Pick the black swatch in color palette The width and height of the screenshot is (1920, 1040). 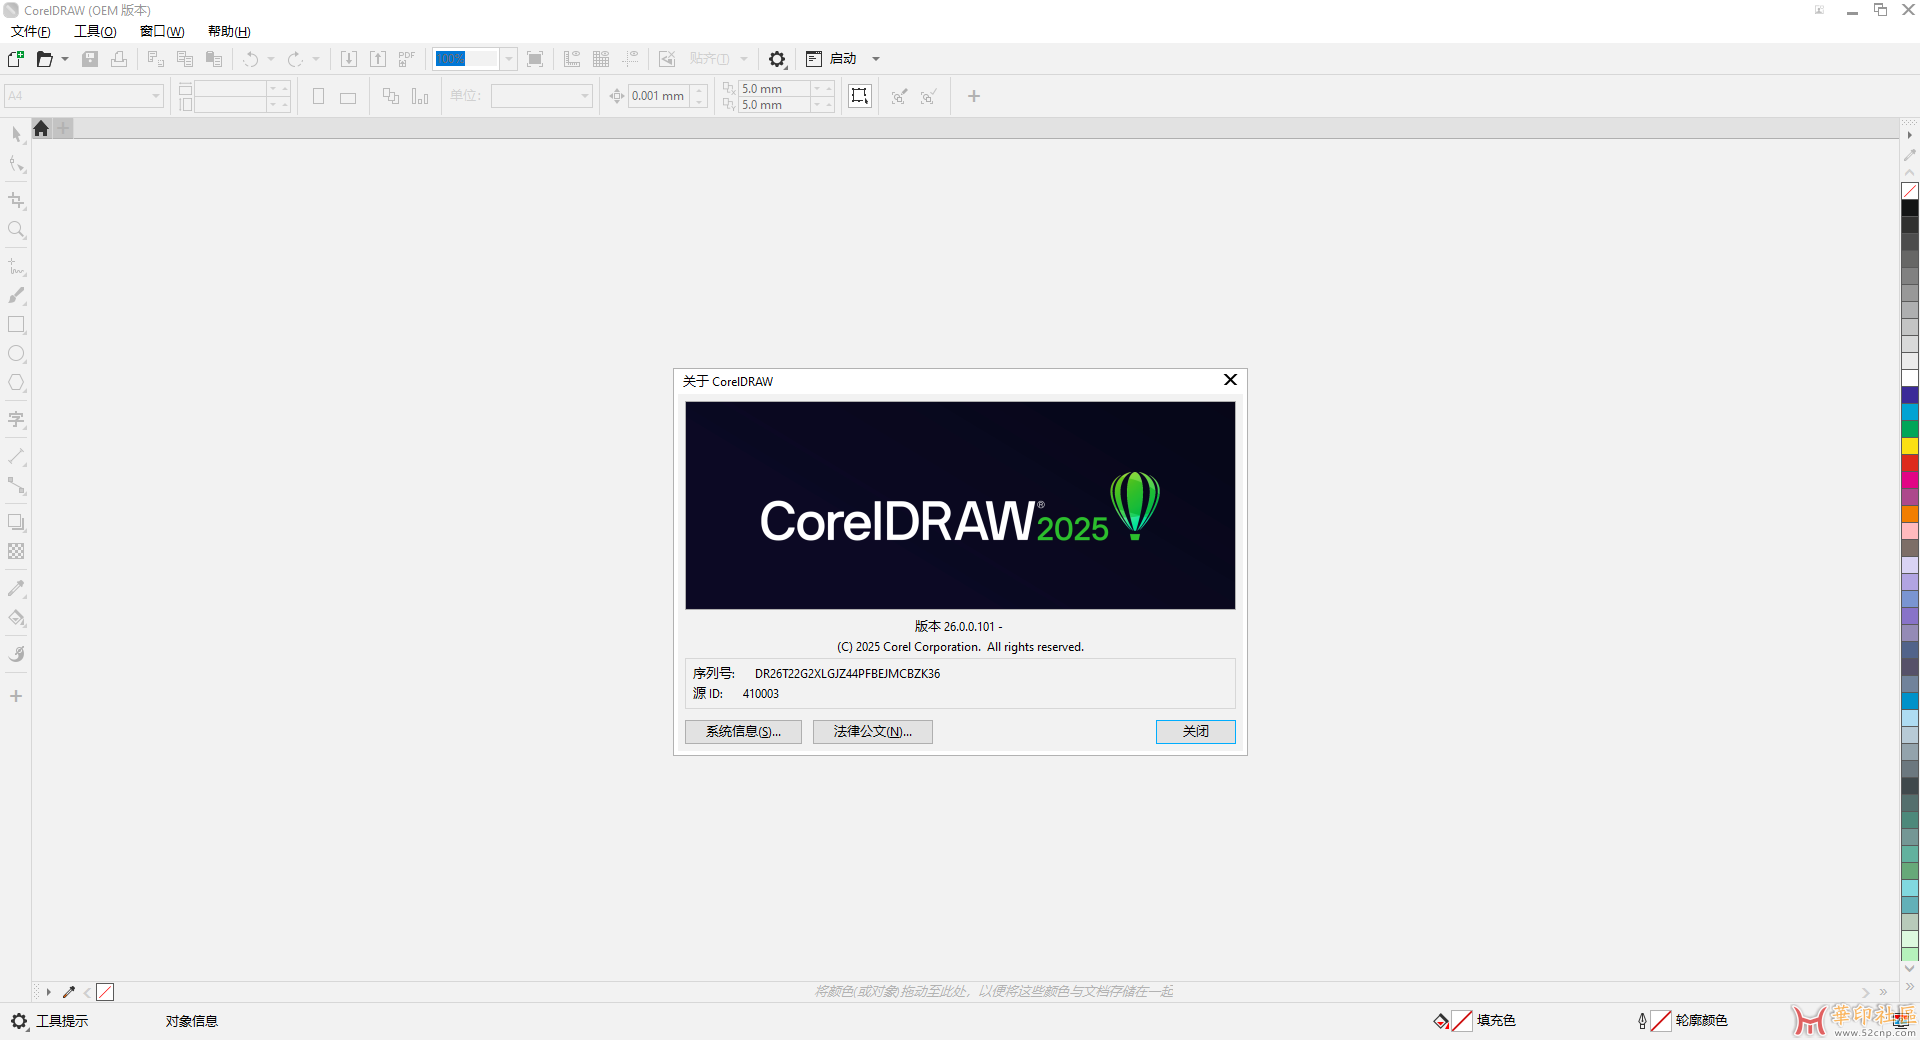coord(1910,208)
